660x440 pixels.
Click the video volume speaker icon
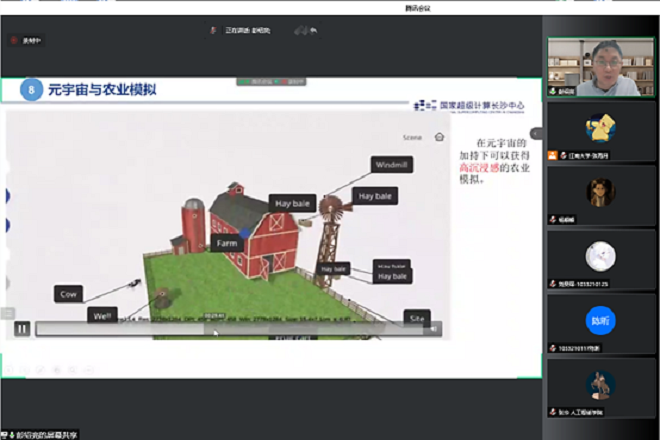(432, 328)
